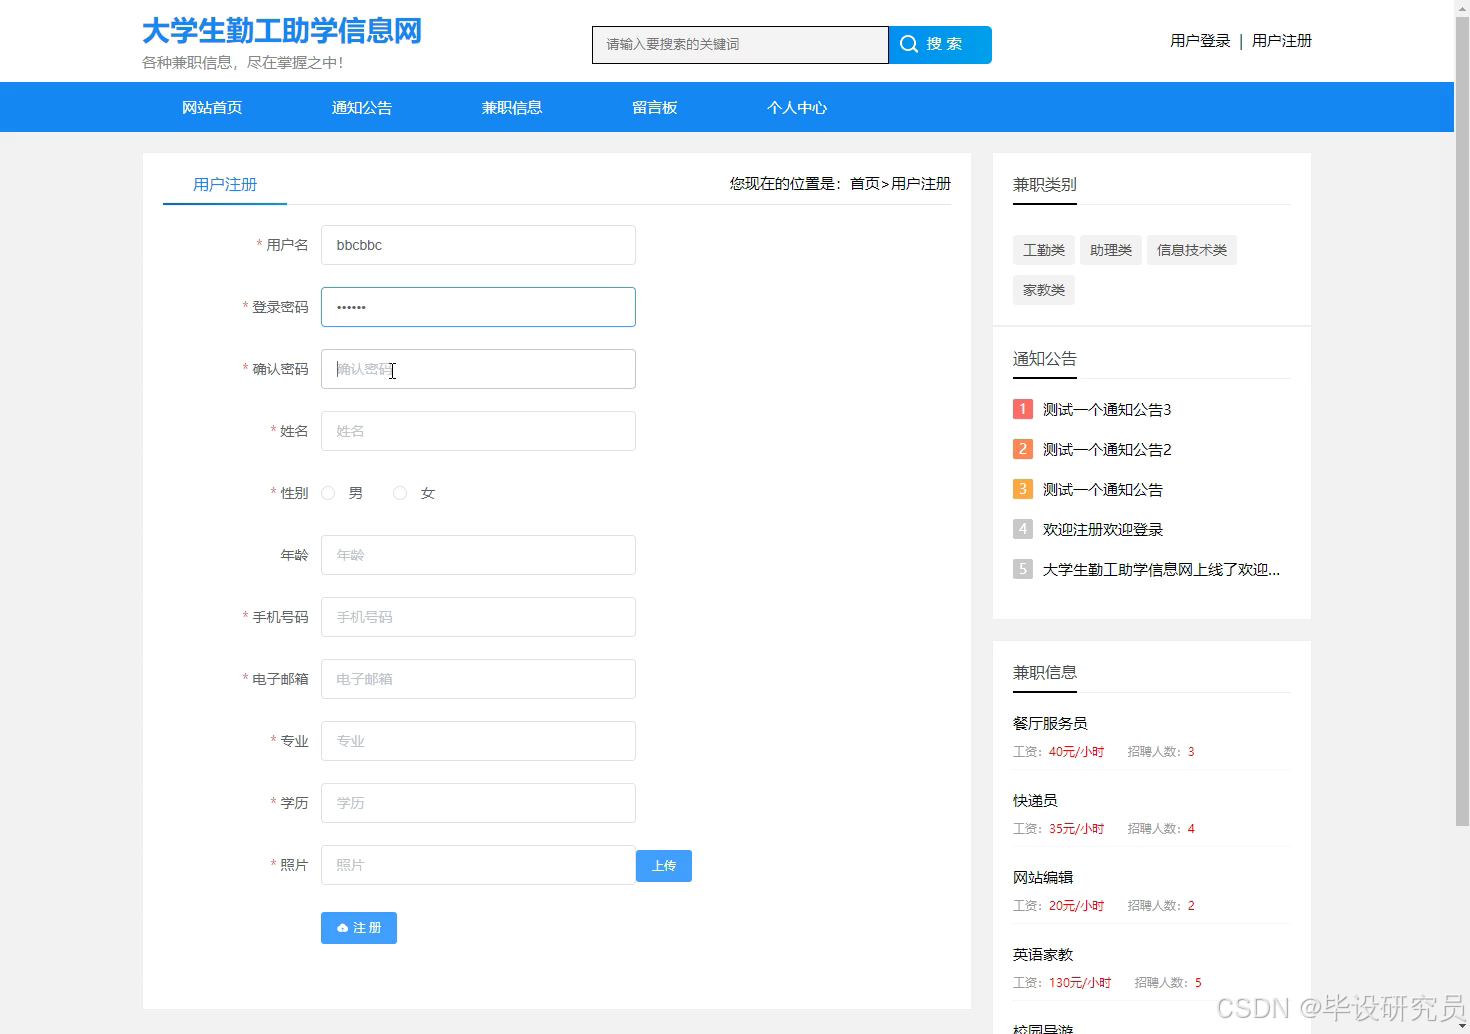Image resolution: width=1470 pixels, height=1034 pixels.
Task: Open 网站编辑 job listing
Action: (x=1043, y=877)
